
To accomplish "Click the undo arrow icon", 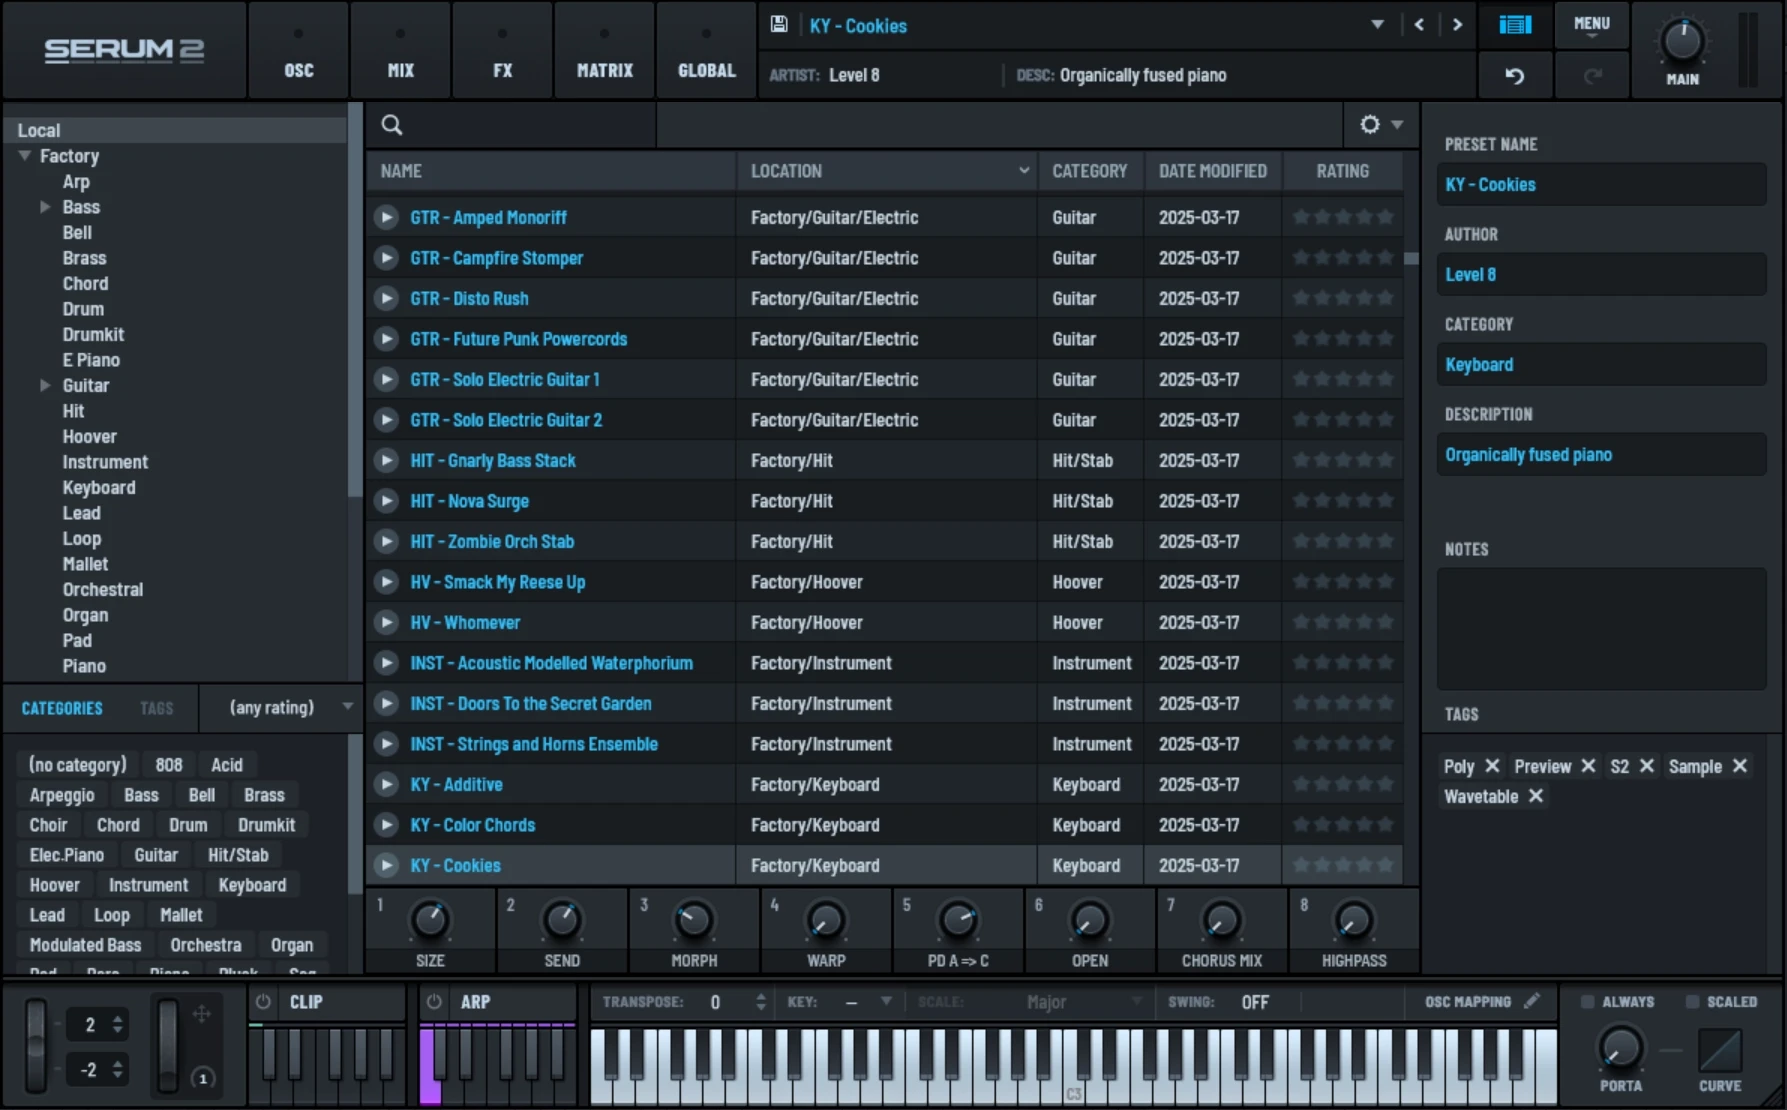I will coord(1515,75).
